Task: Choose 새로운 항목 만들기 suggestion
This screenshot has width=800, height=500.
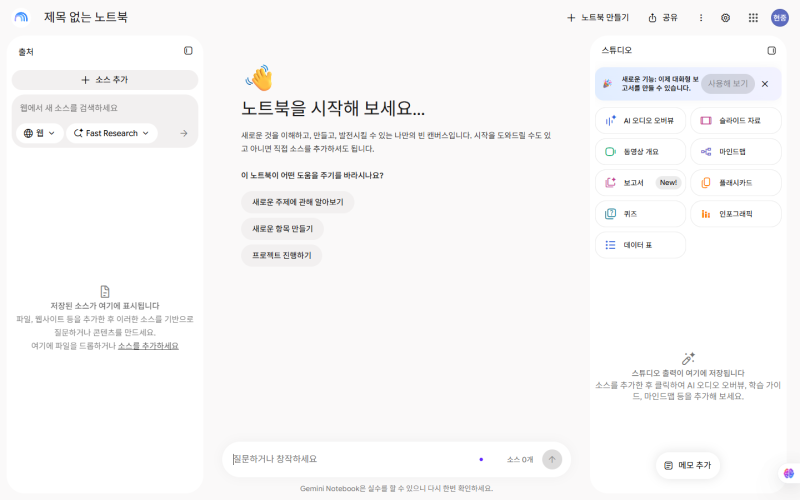Action: [282, 229]
